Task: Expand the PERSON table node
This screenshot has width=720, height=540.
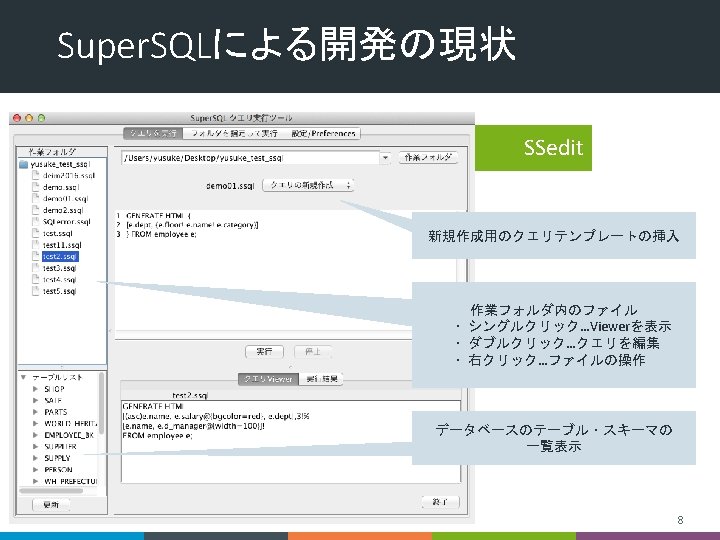Action: (35, 469)
